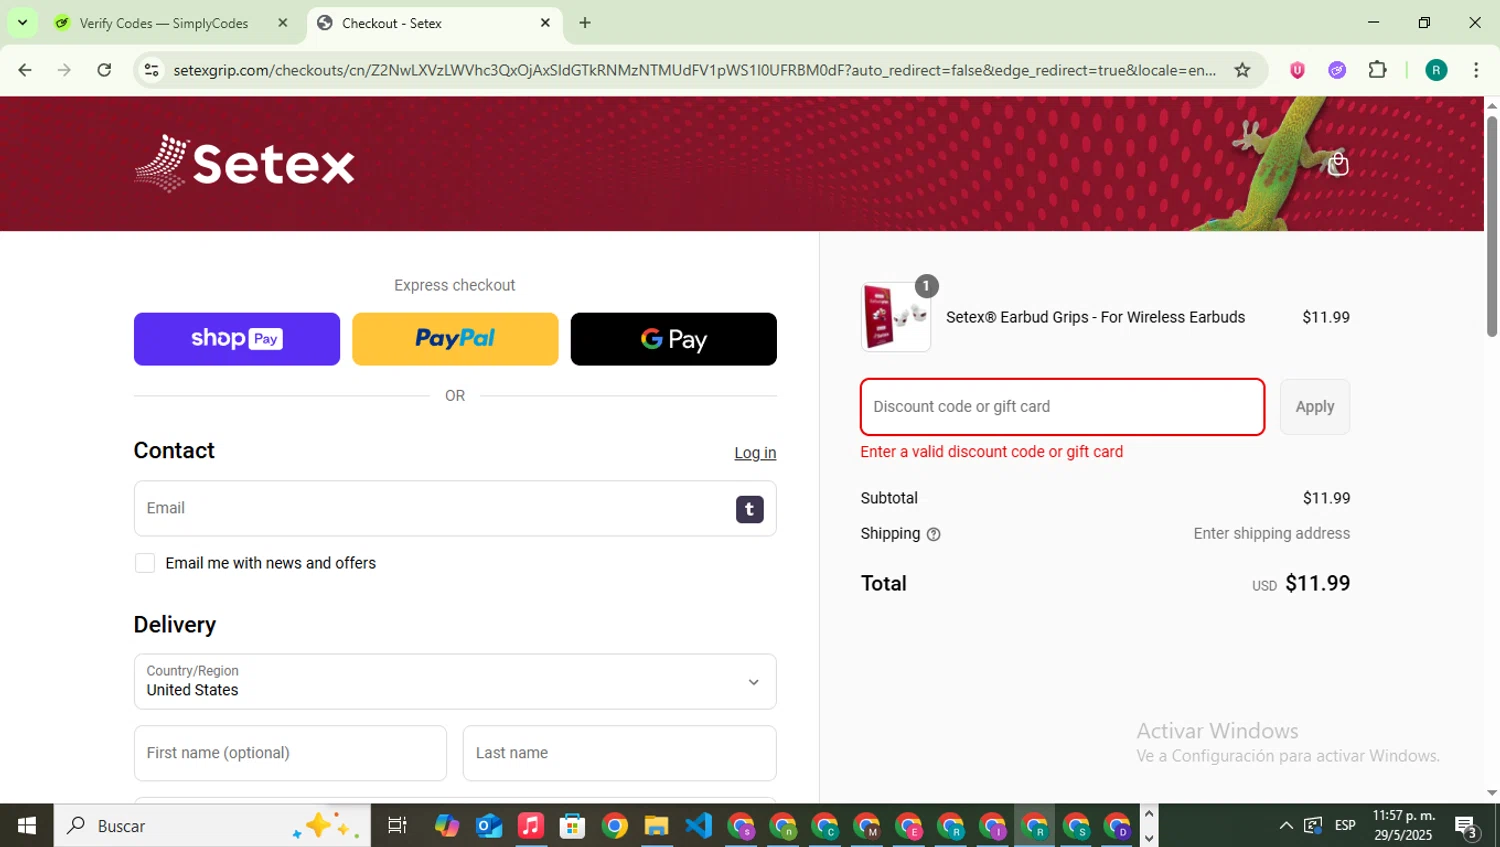The image size is (1500, 847).
Task: Pay with Shop Pay express checkout
Action: click(237, 339)
